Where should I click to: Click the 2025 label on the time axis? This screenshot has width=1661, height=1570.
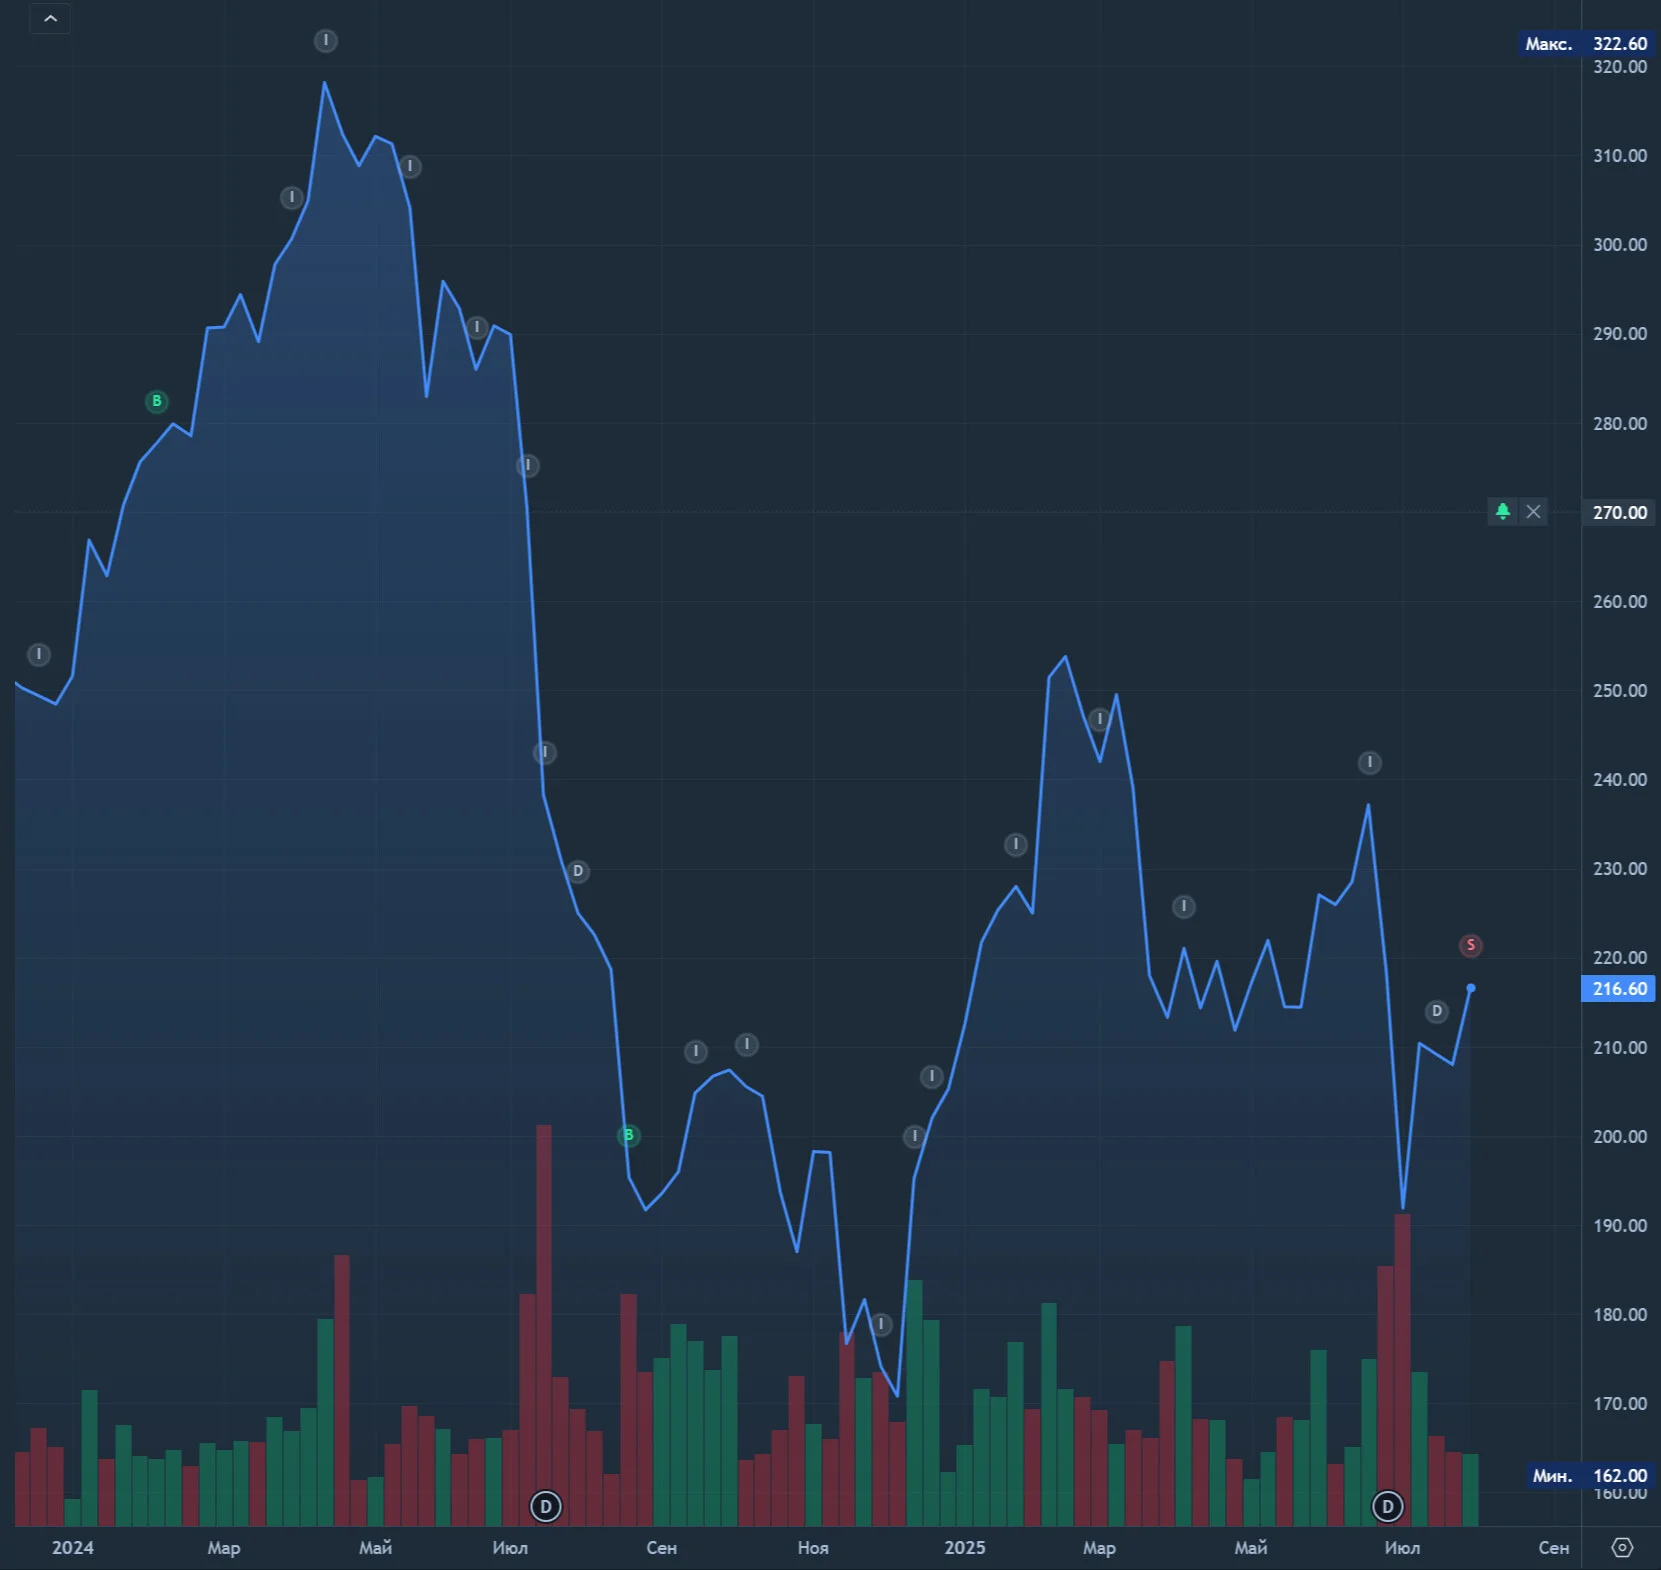click(965, 1548)
